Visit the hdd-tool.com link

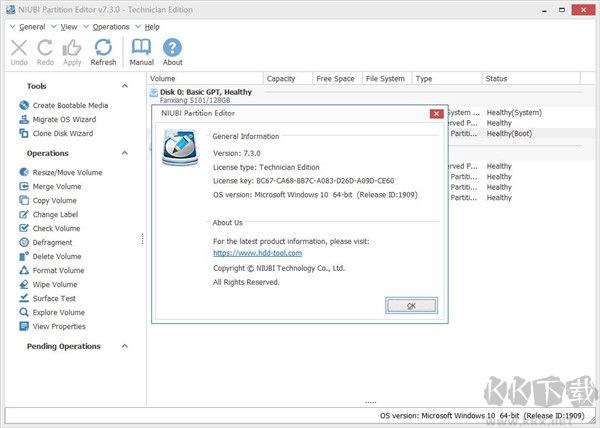click(x=258, y=253)
